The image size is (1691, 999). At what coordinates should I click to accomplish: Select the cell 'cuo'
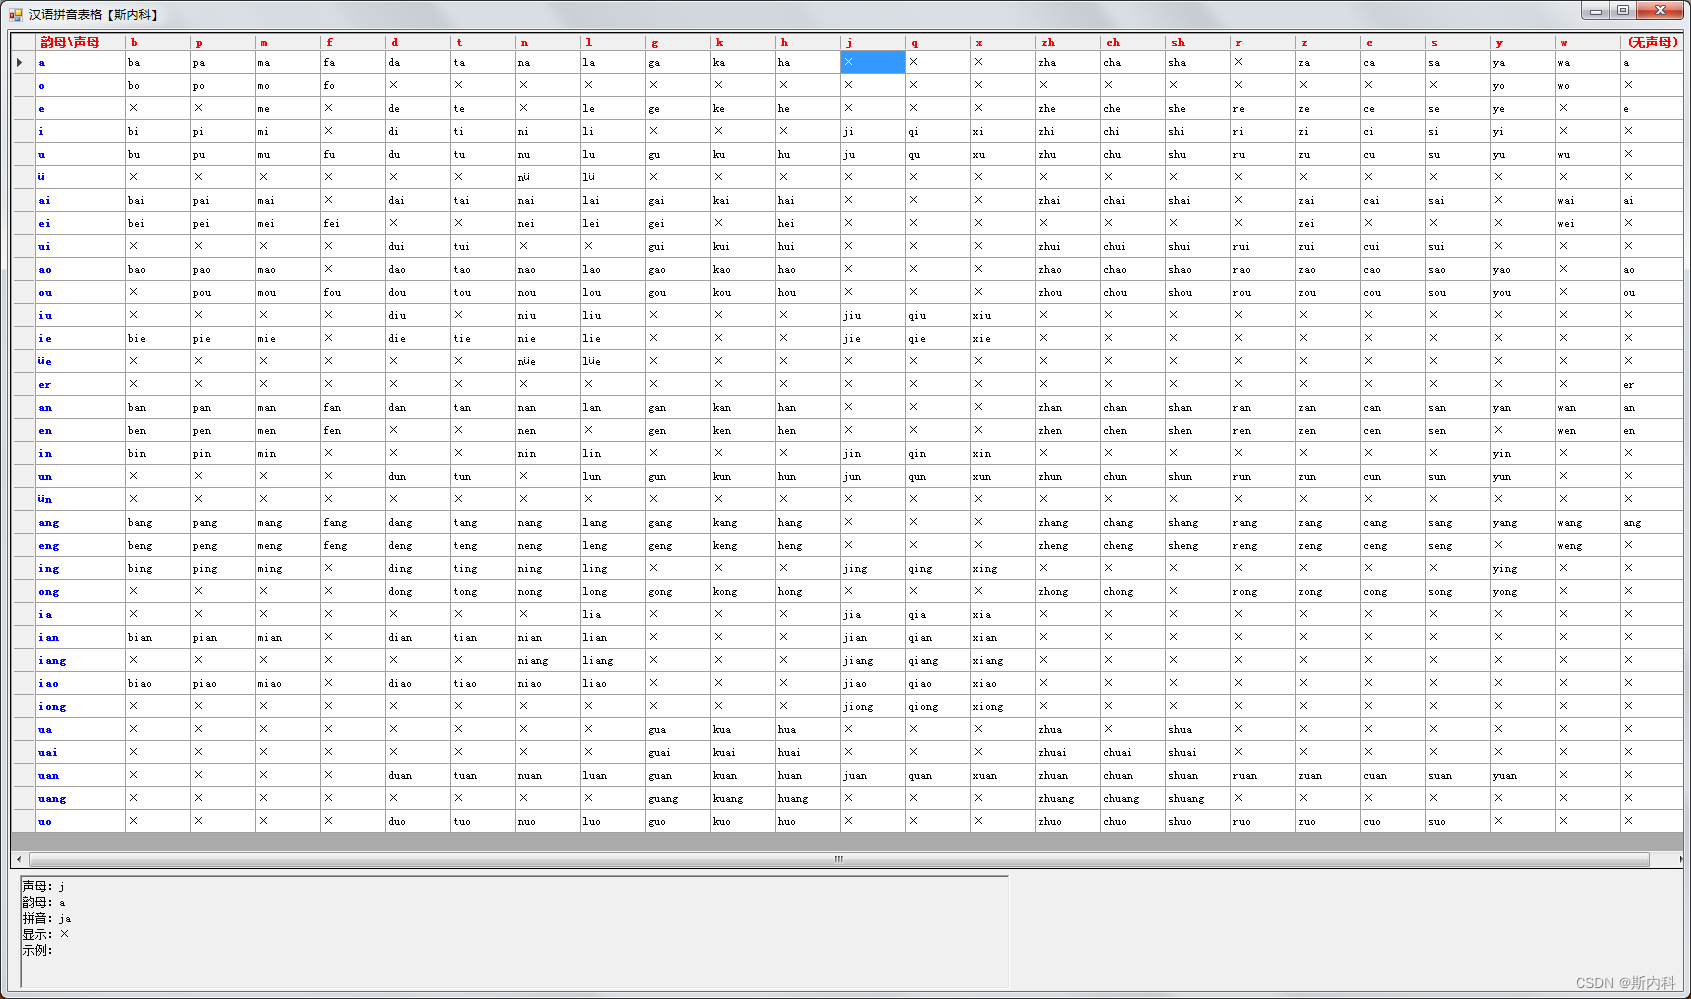tap(1393, 821)
